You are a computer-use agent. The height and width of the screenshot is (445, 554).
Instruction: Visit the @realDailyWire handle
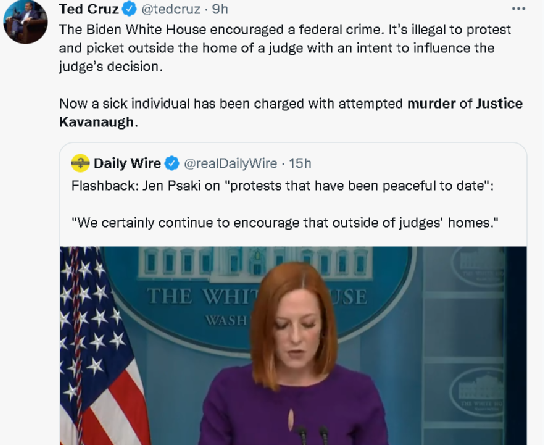coord(230,163)
